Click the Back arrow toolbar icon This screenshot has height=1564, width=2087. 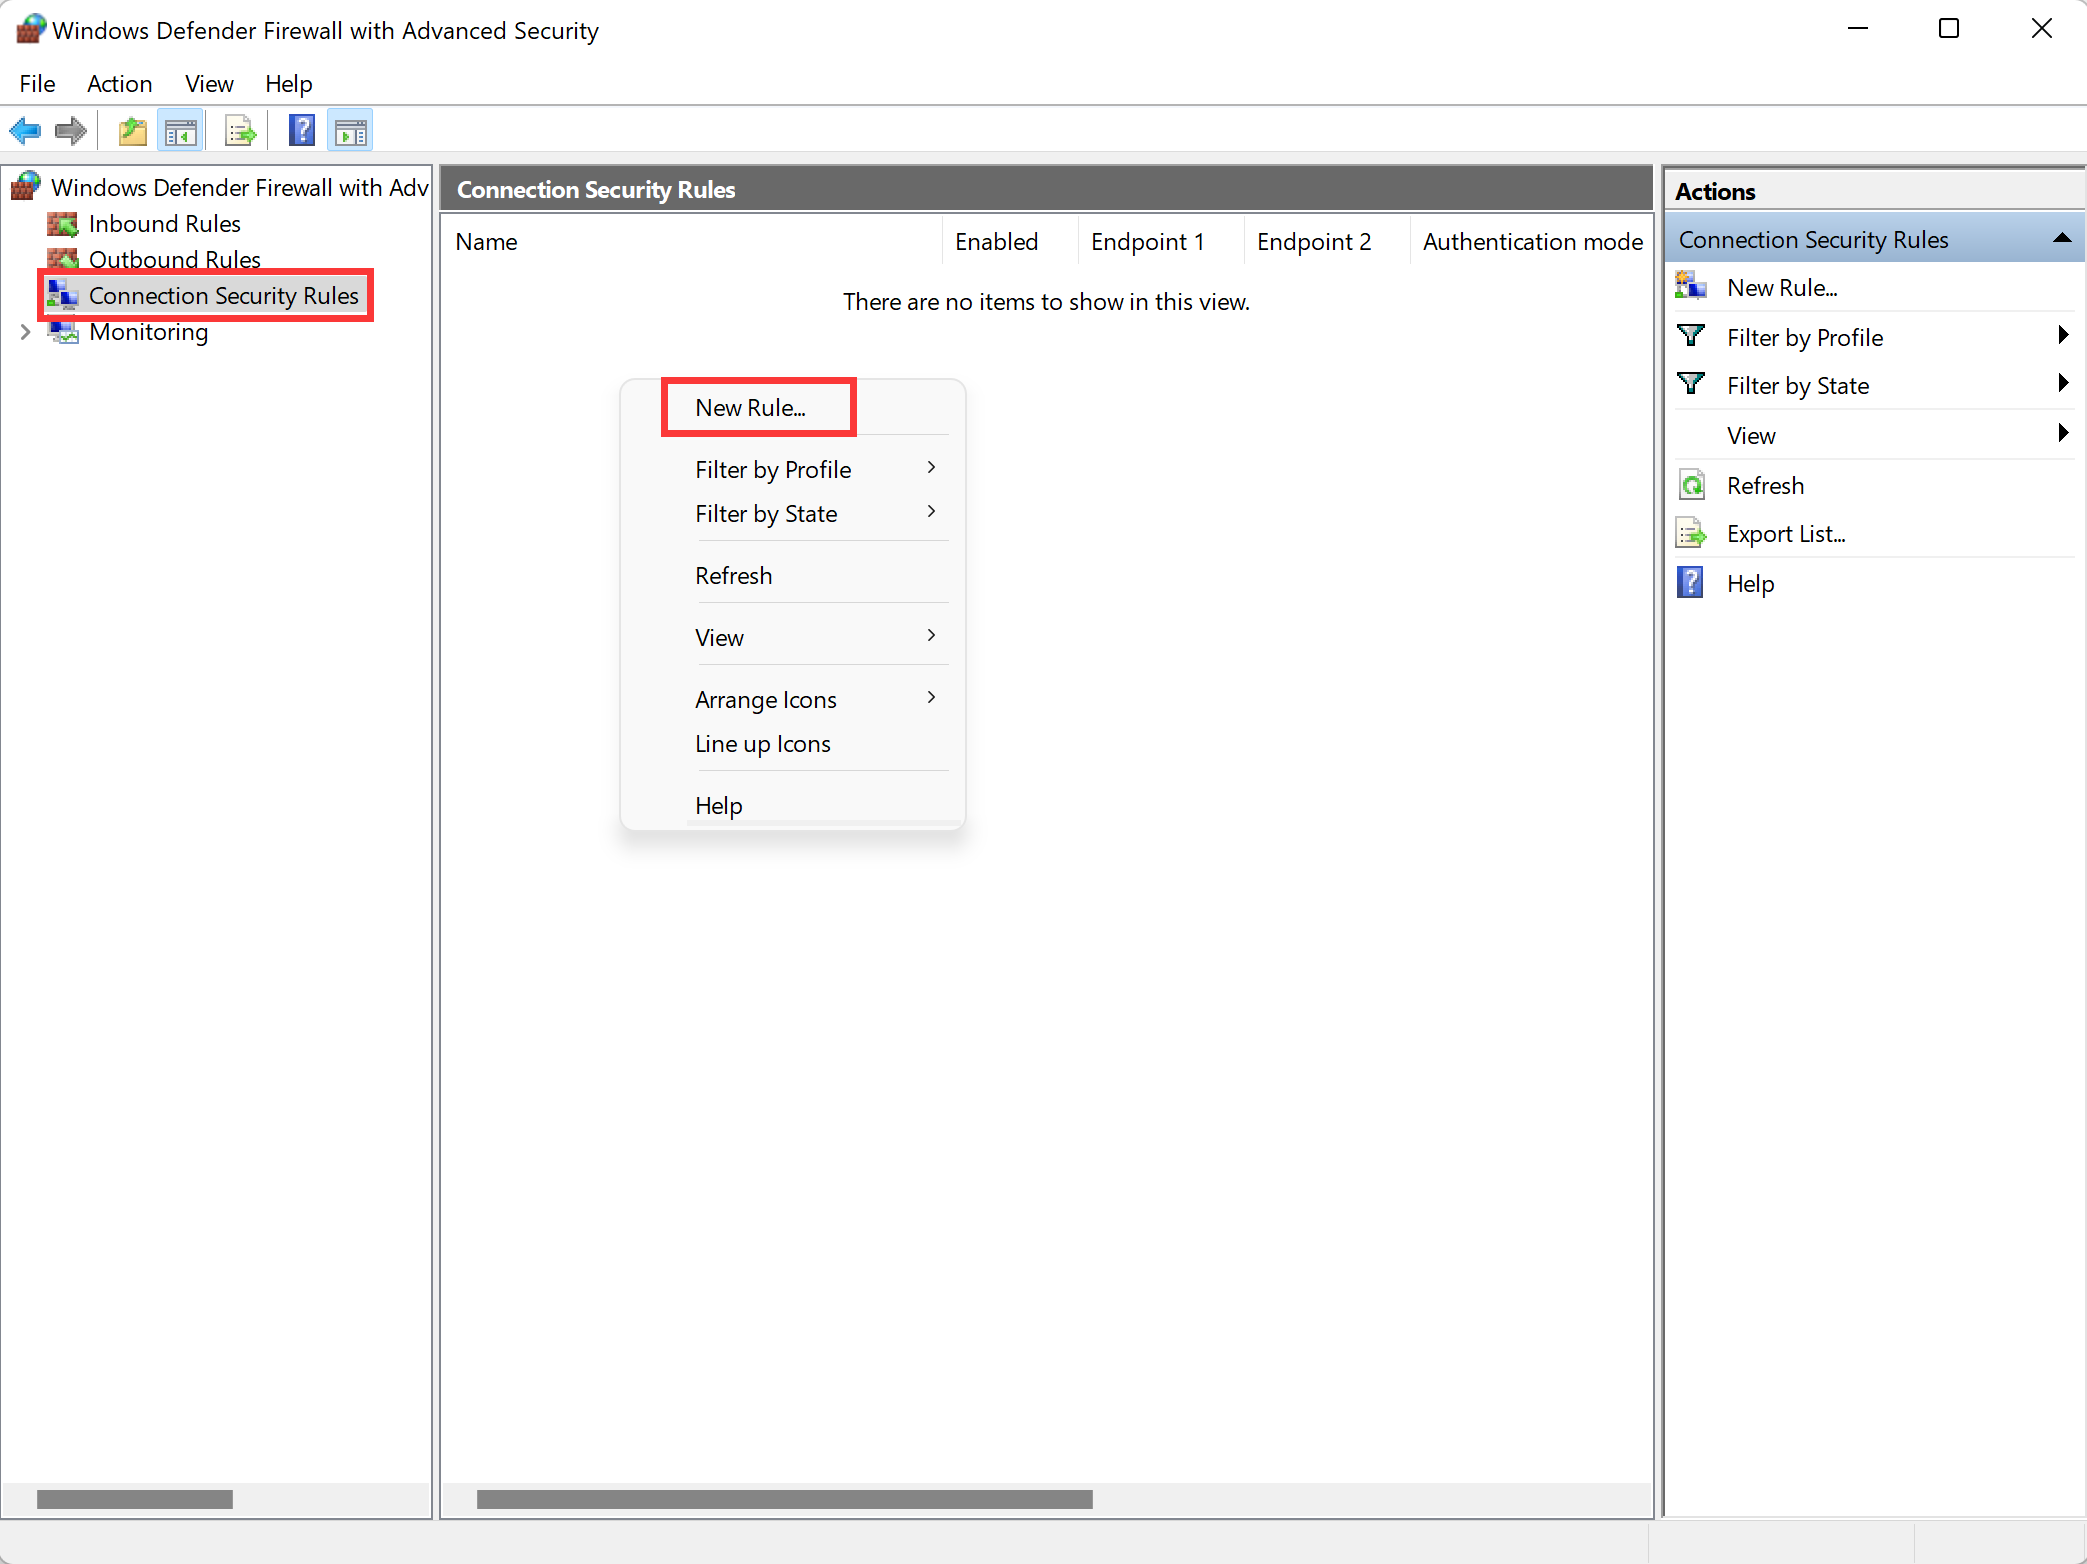25,131
